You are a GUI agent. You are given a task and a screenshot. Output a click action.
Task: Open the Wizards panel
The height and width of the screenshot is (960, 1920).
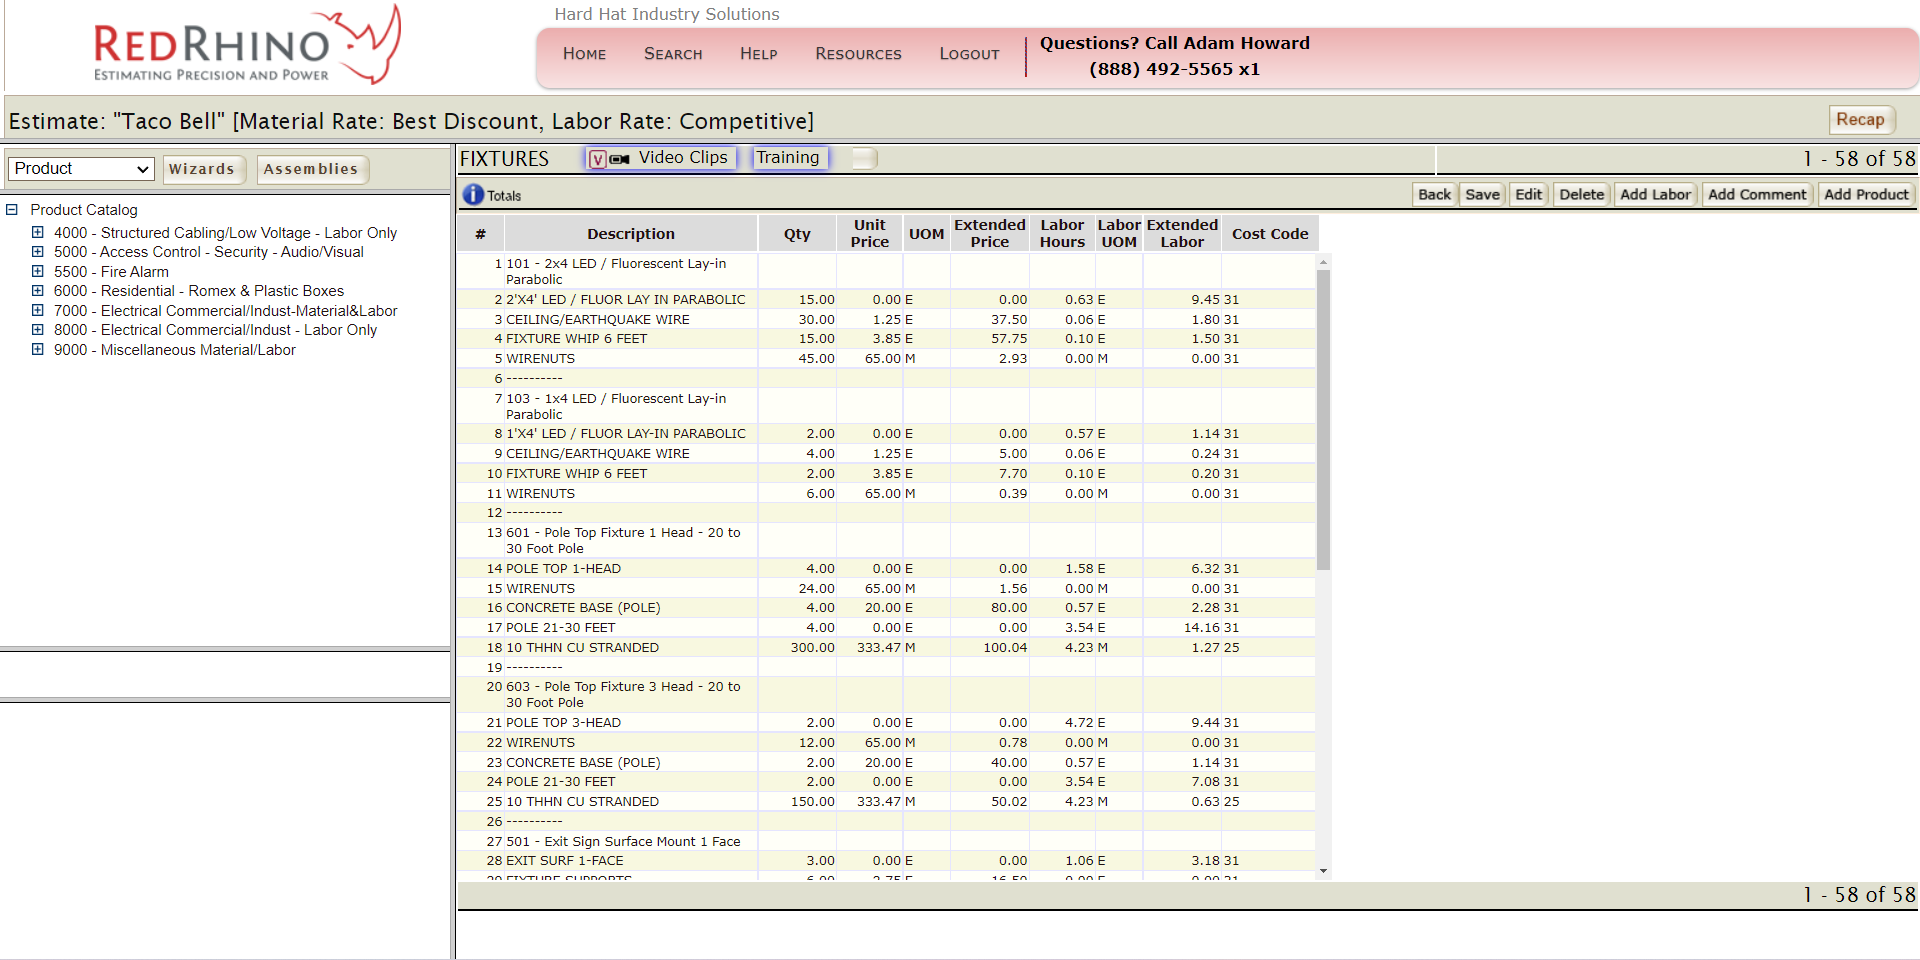(x=204, y=169)
